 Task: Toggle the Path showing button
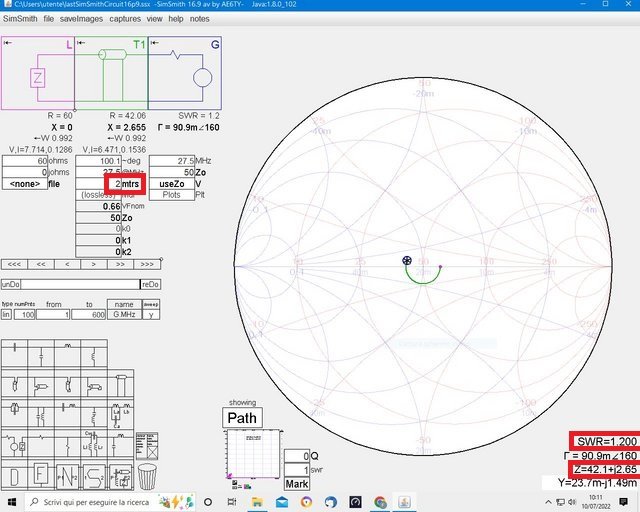(242, 418)
